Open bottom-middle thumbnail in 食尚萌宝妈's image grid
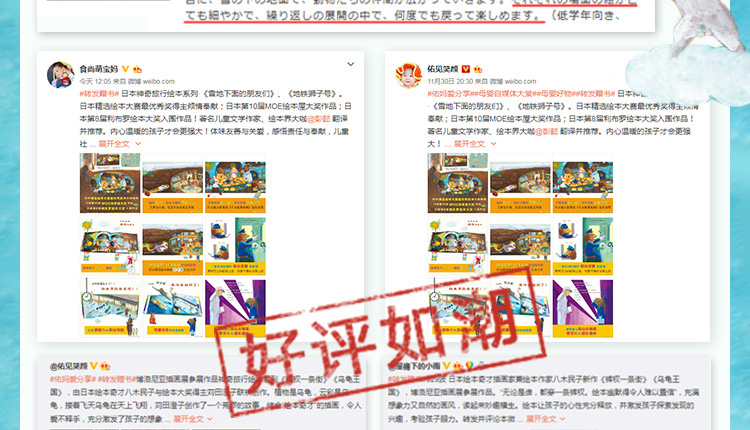Screen dimensions: 750x430 point(173,308)
